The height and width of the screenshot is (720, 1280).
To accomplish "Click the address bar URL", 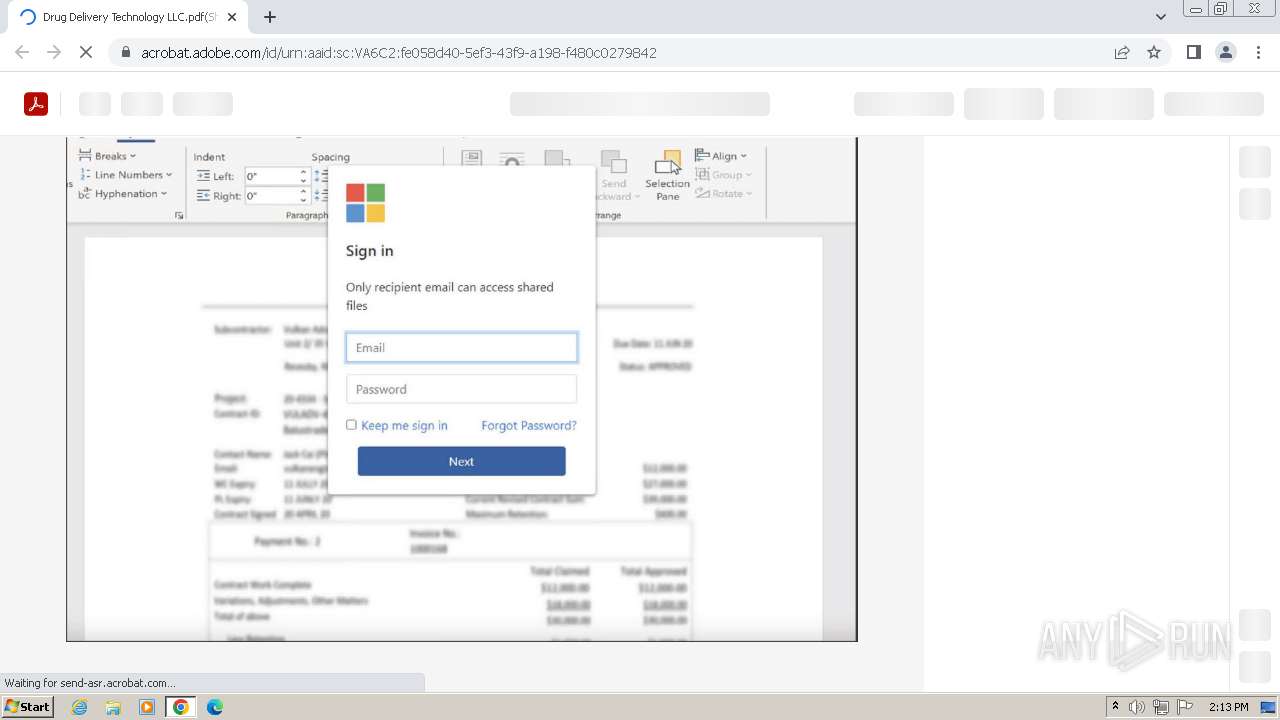I will [398, 53].
